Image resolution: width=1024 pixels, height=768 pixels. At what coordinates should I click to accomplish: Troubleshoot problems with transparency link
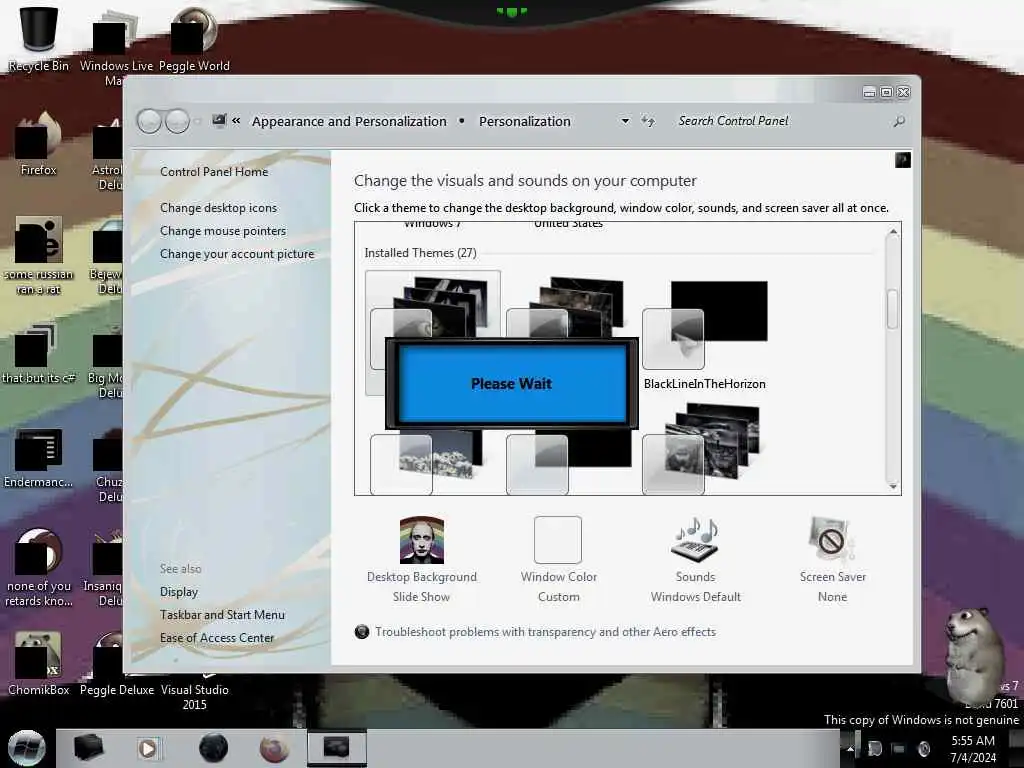545,632
